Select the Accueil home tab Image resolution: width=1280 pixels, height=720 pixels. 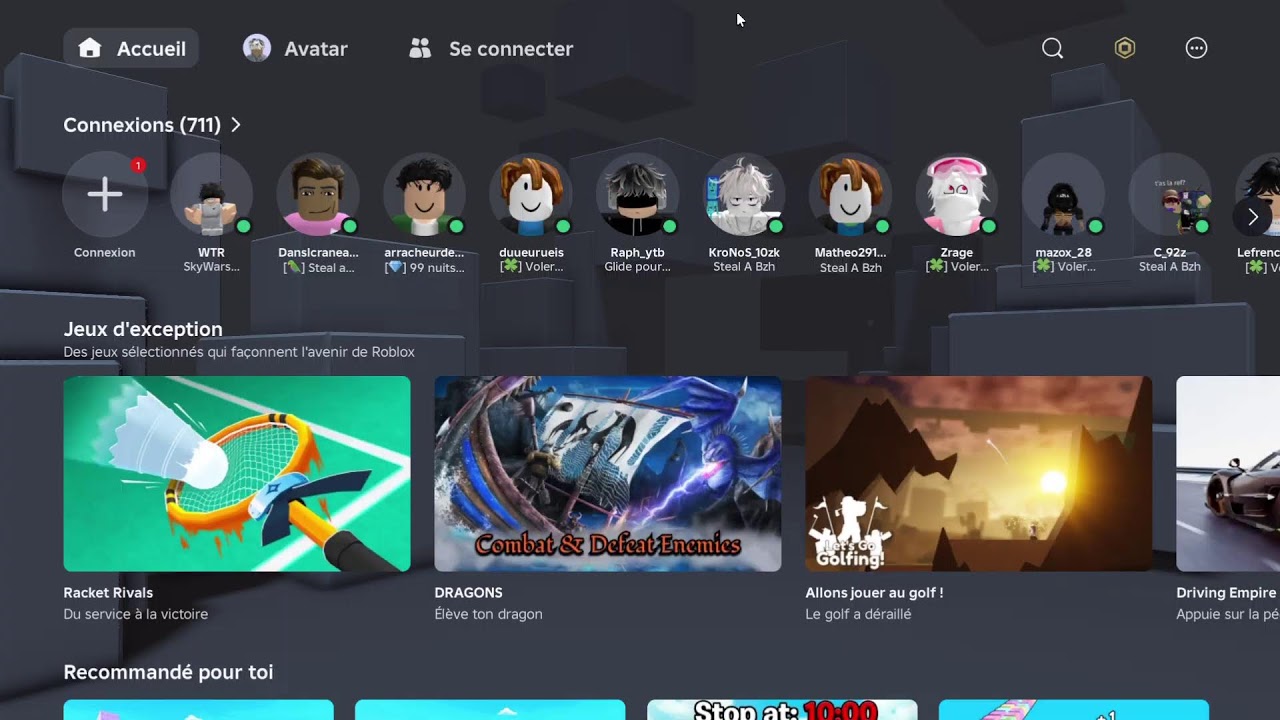[131, 48]
